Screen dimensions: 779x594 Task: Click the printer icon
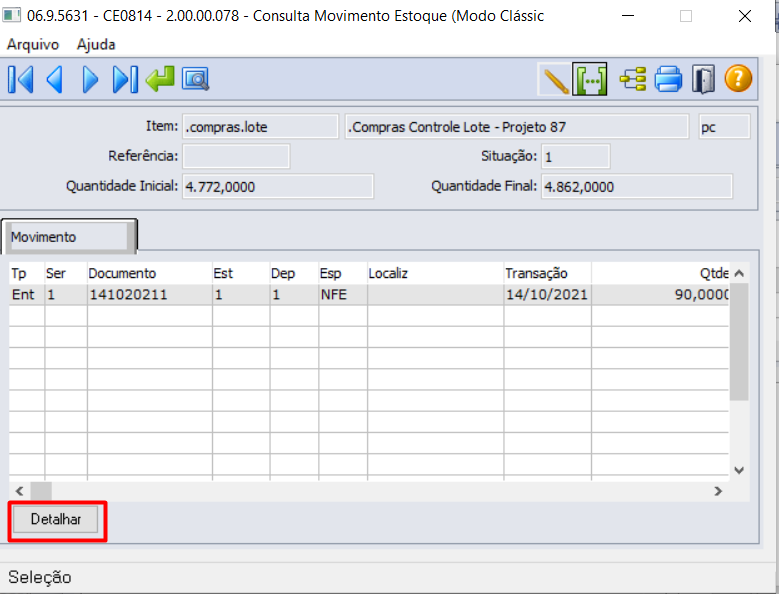pos(668,79)
